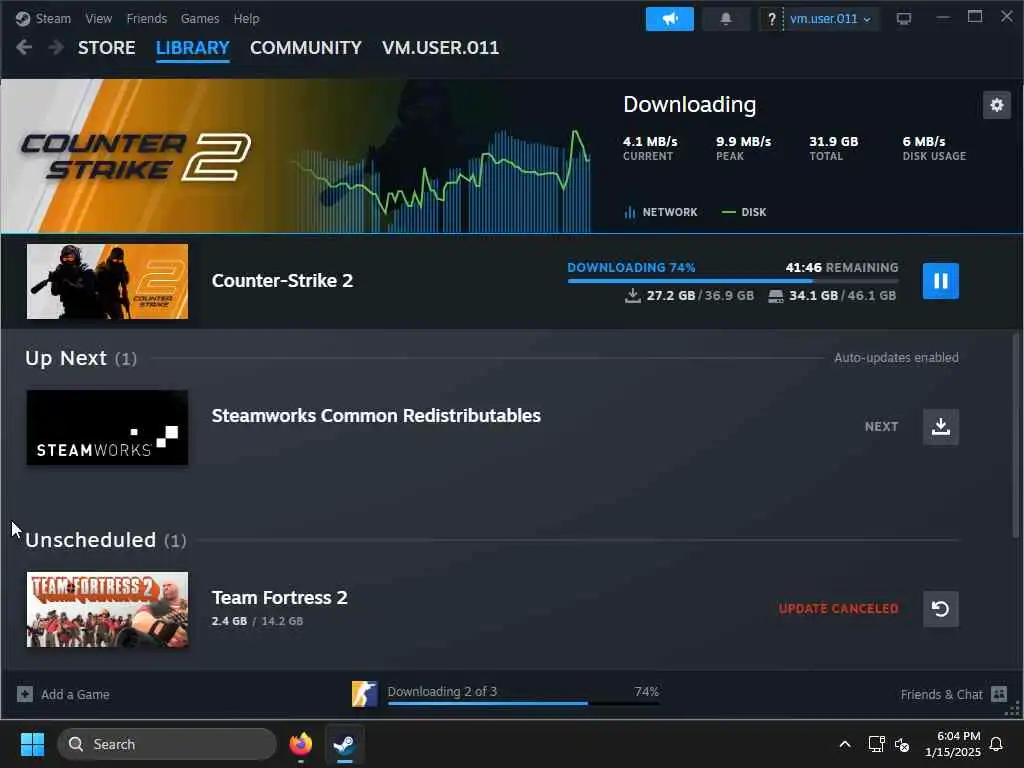Click the Counter-Strike 2 banner image
Image resolution: width=1024 pixels, height=768 pixels.
click(x=296, y=155)
